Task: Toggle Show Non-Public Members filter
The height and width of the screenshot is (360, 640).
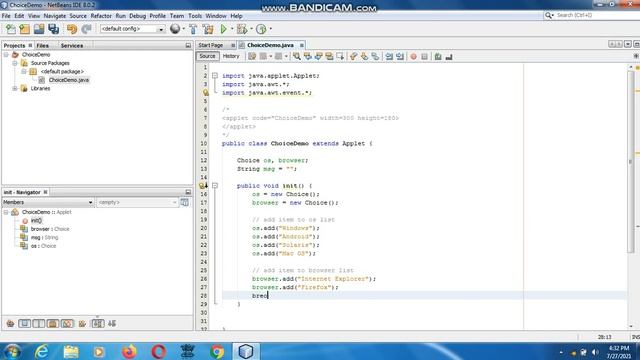Action: (53, 324)
